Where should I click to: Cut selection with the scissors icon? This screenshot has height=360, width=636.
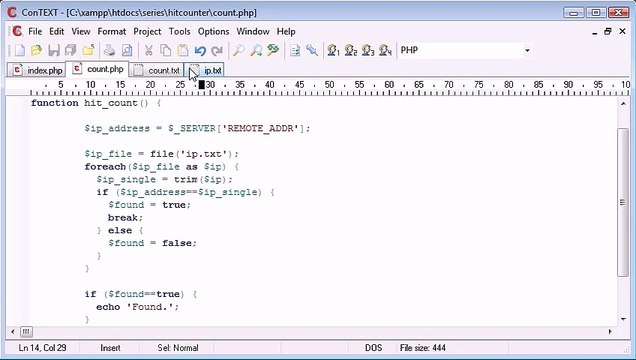coord(148,50)
